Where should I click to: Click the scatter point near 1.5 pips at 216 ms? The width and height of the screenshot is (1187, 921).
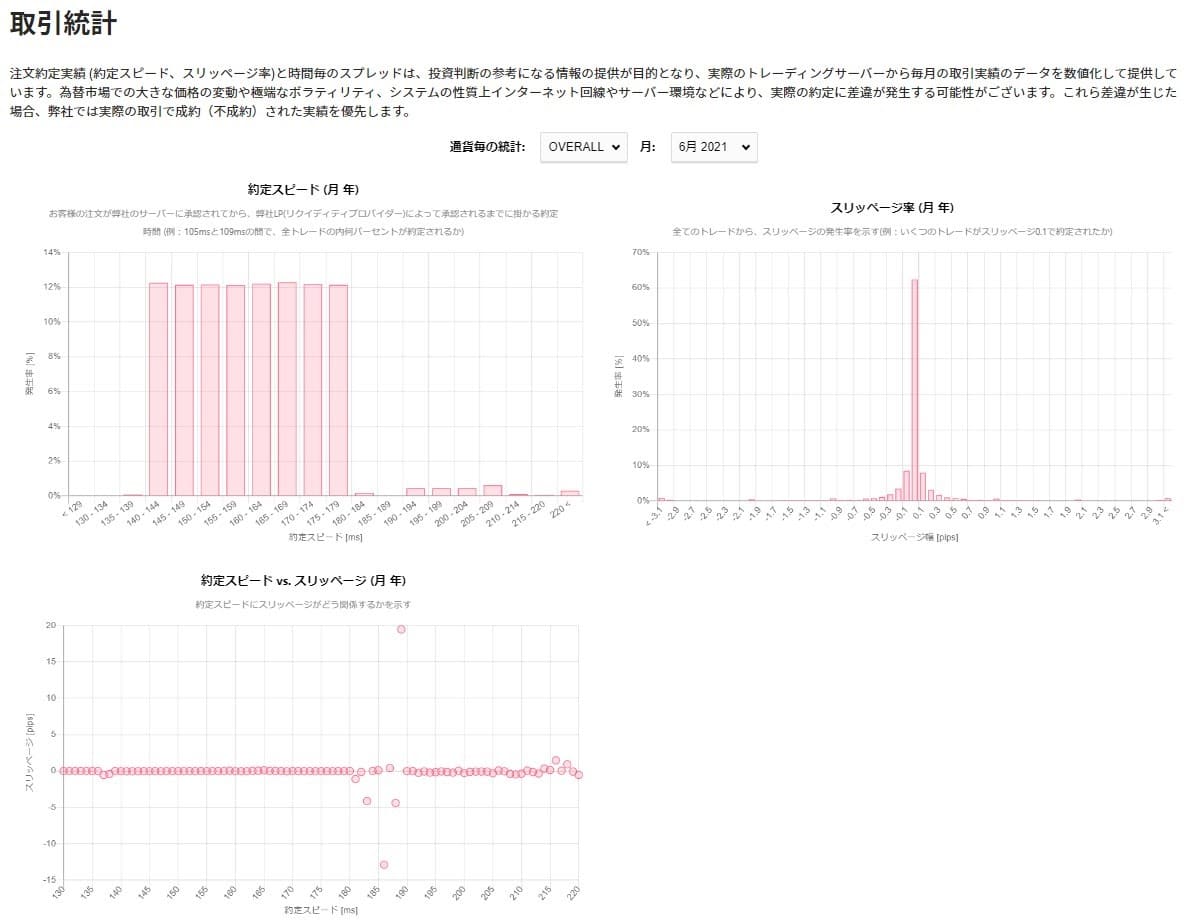coord(556,760)
